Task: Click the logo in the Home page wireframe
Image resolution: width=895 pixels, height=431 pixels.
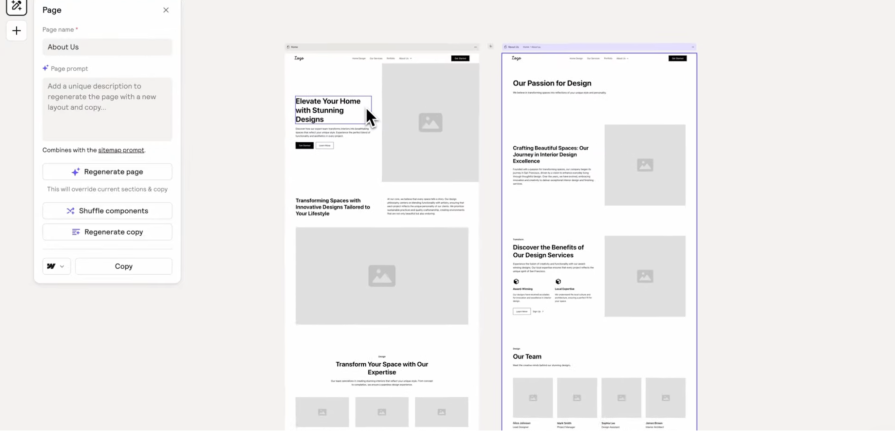Action: 300,58
